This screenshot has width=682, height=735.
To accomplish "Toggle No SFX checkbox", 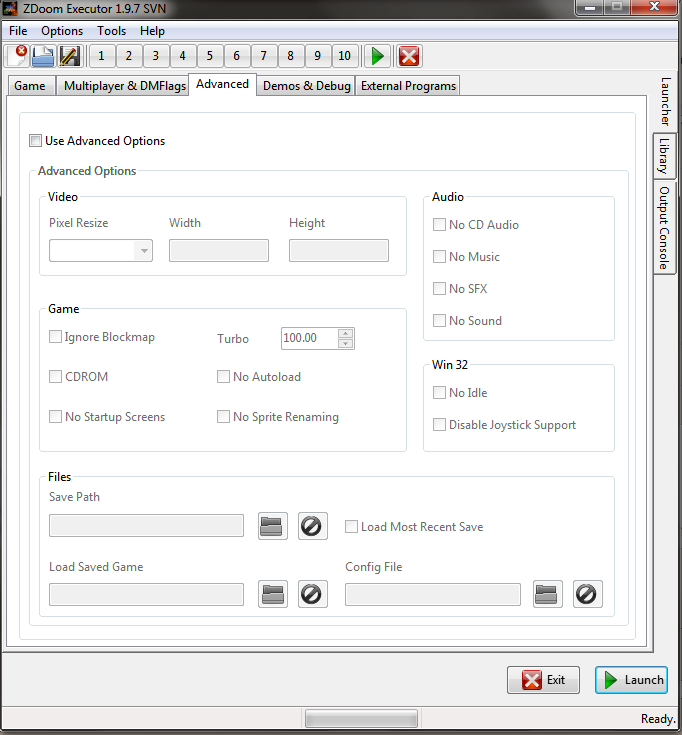I will (439, 288).
